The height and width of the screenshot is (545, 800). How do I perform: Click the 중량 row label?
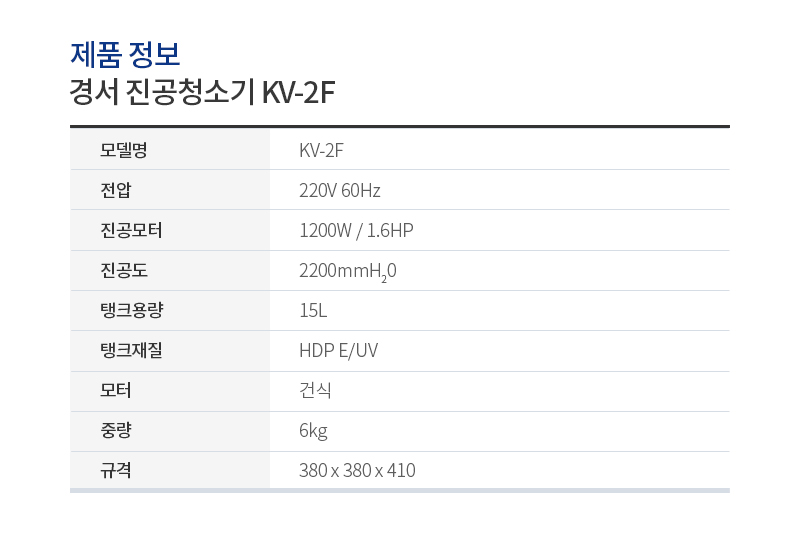pyautogui.click(x=115, y=430)
